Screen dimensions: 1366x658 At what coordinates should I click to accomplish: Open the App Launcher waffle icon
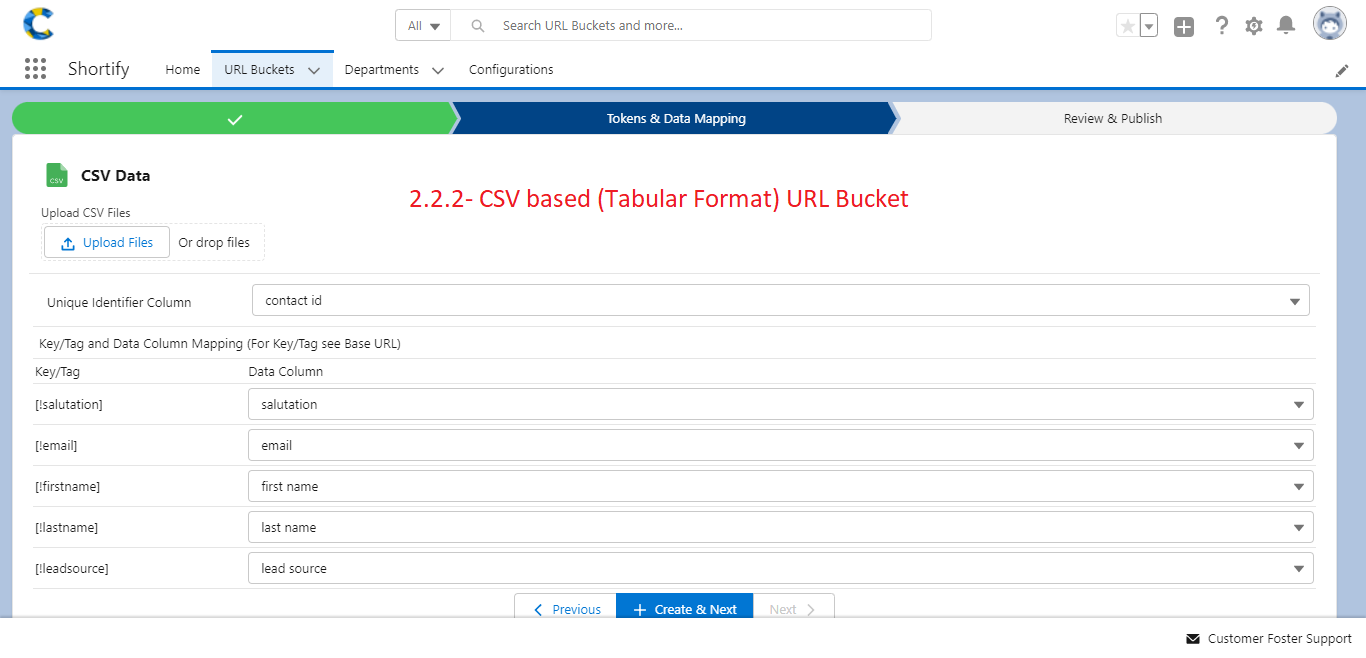[36, 68]
